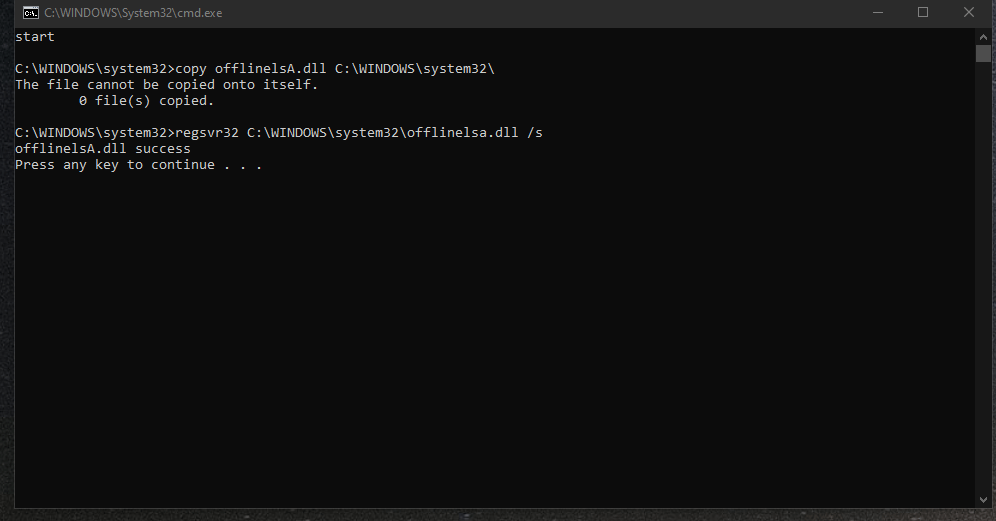Click the scrollbar down arrow

tap(983, 499)
